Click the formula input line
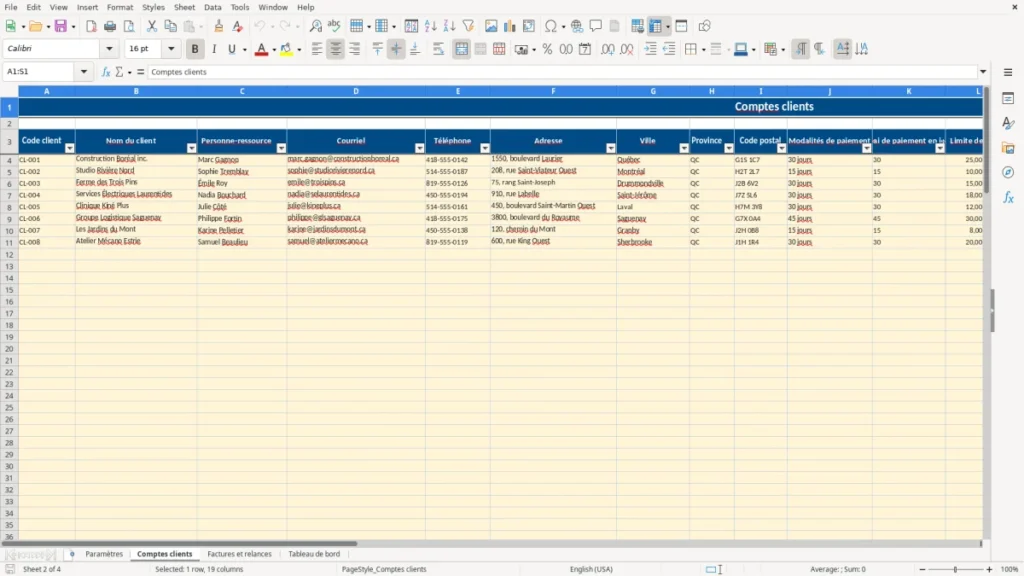This screenshot has height=576, width=1024. coord(562,72)
